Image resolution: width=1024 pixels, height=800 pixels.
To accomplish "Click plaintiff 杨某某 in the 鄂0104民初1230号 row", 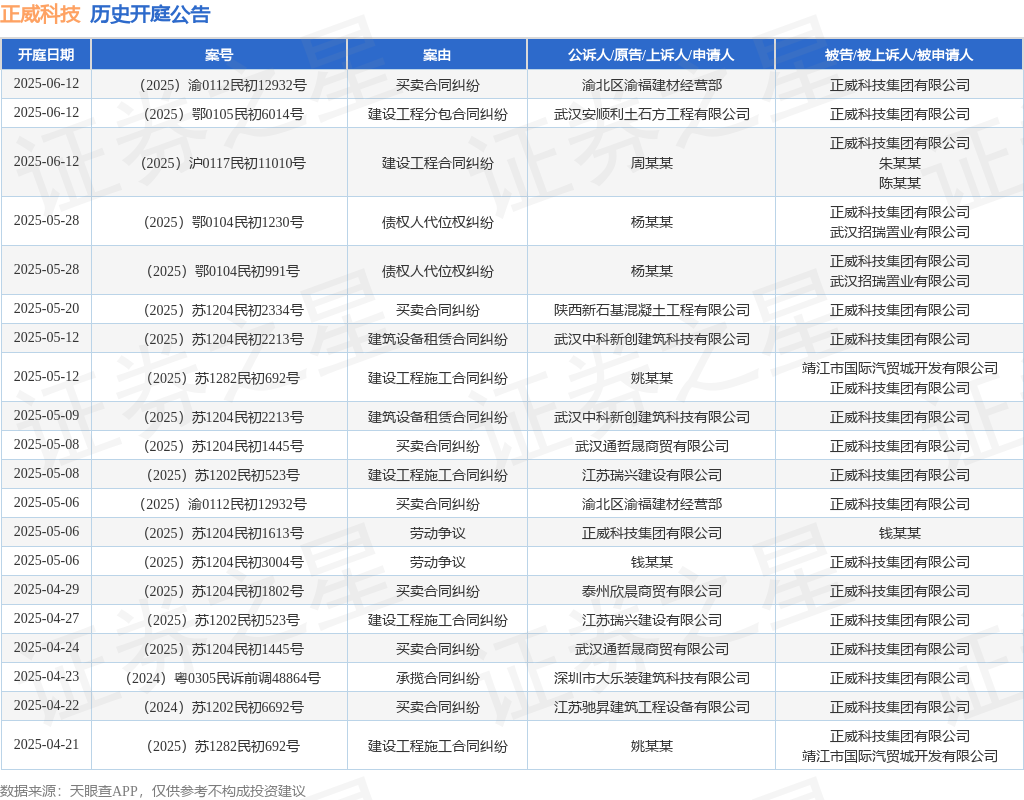I will click(x=652, y=222).
